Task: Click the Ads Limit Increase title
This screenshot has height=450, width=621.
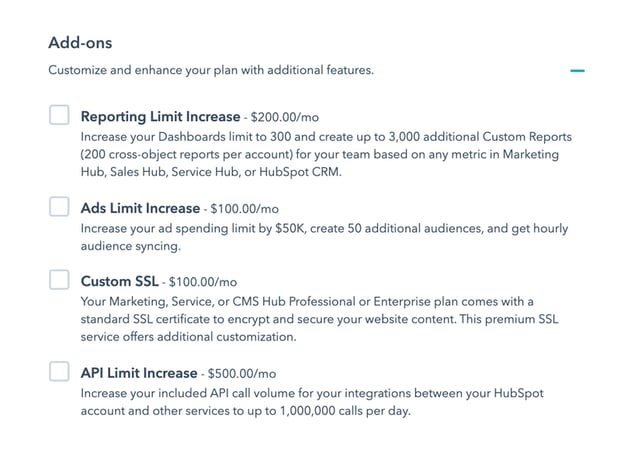Action: tap(140, 208)
